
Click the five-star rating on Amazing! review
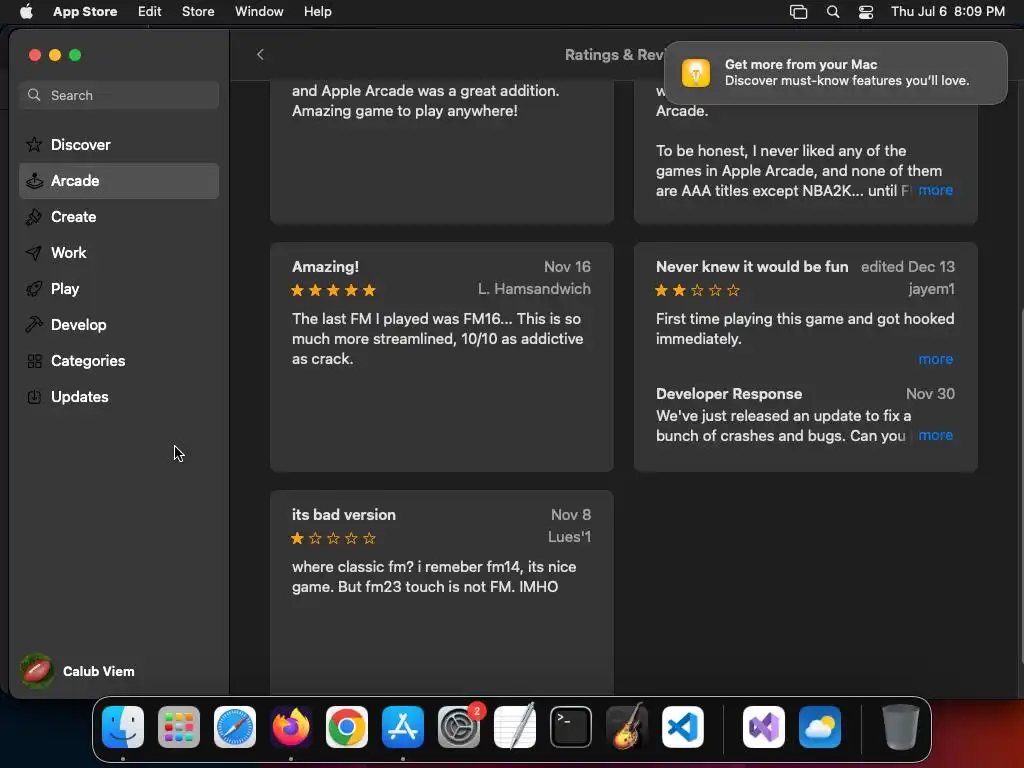pos(333,290)
